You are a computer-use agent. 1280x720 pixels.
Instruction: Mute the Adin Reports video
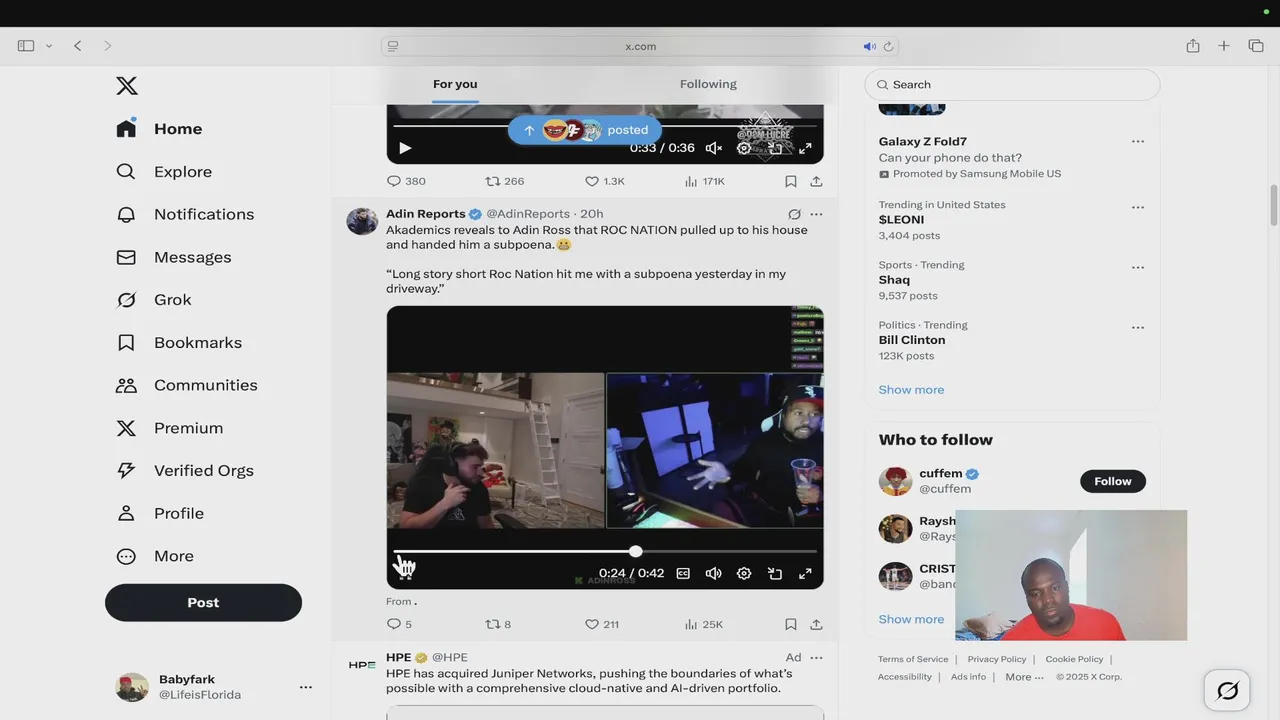point(713,573)
